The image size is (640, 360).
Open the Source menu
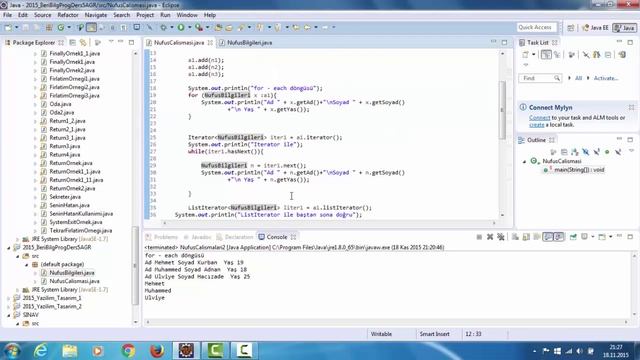point(42,15)
